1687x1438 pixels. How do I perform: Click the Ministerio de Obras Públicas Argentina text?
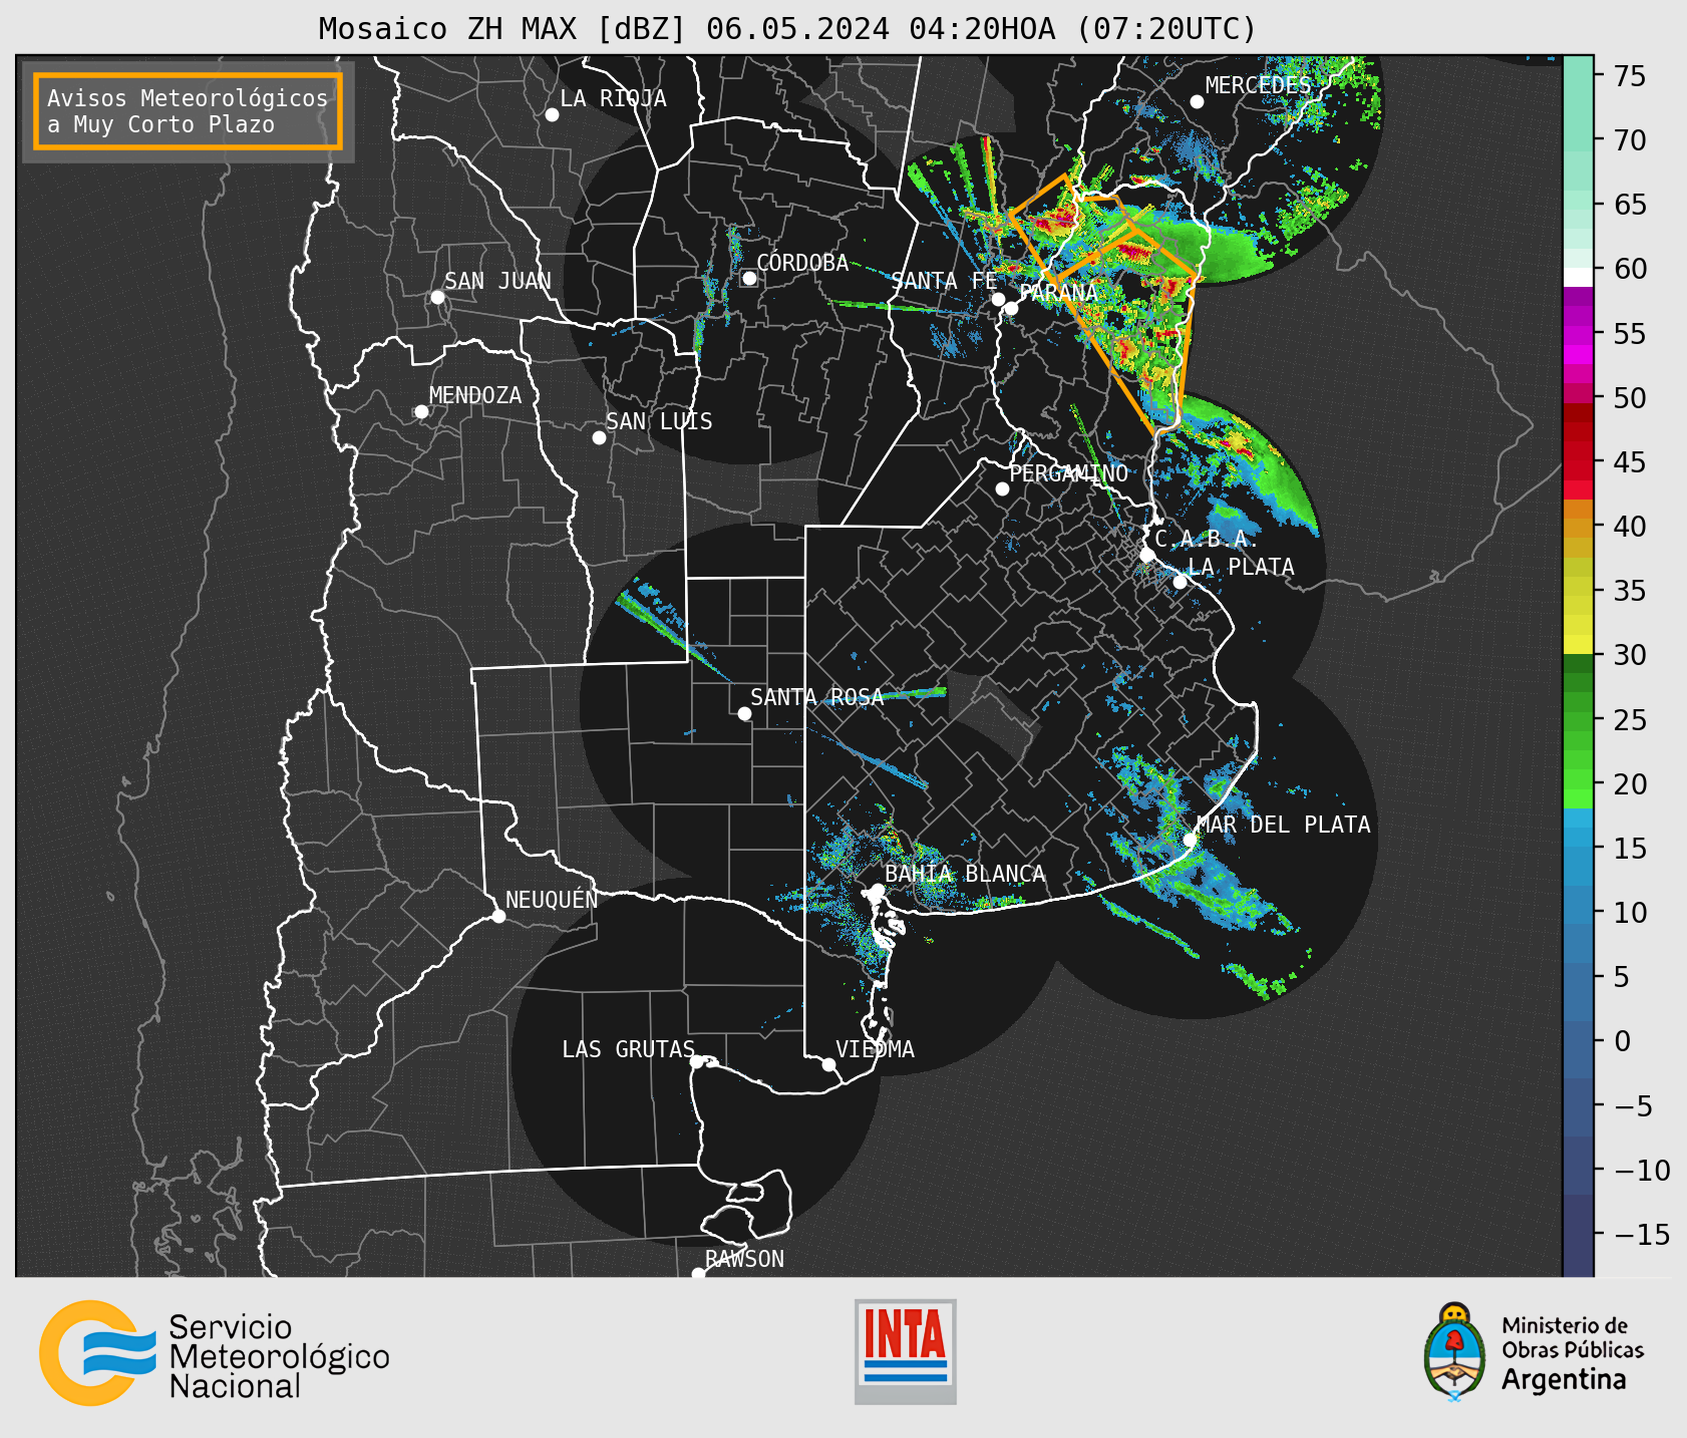coord(1572,1353)
